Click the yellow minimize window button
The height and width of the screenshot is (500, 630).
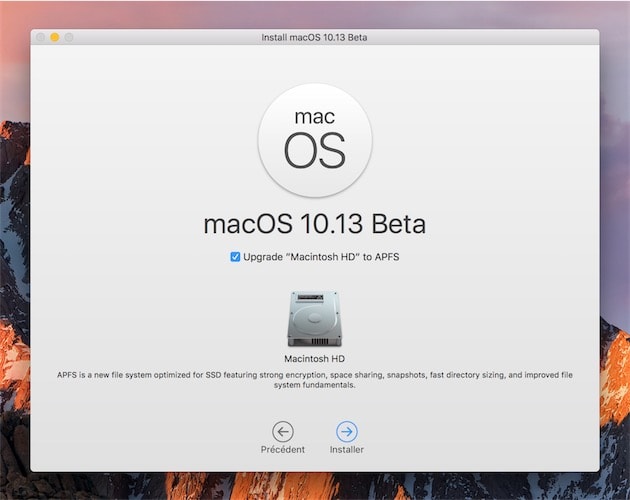coord(55,37)
